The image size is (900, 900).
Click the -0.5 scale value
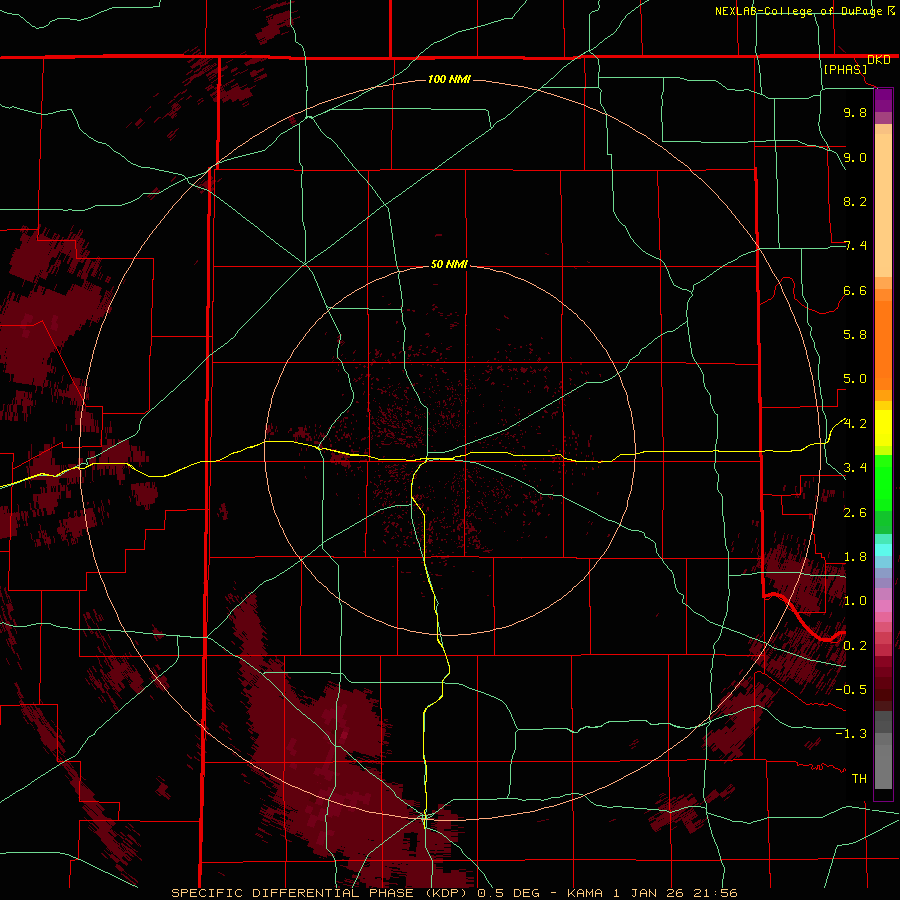tap(851, 690)
